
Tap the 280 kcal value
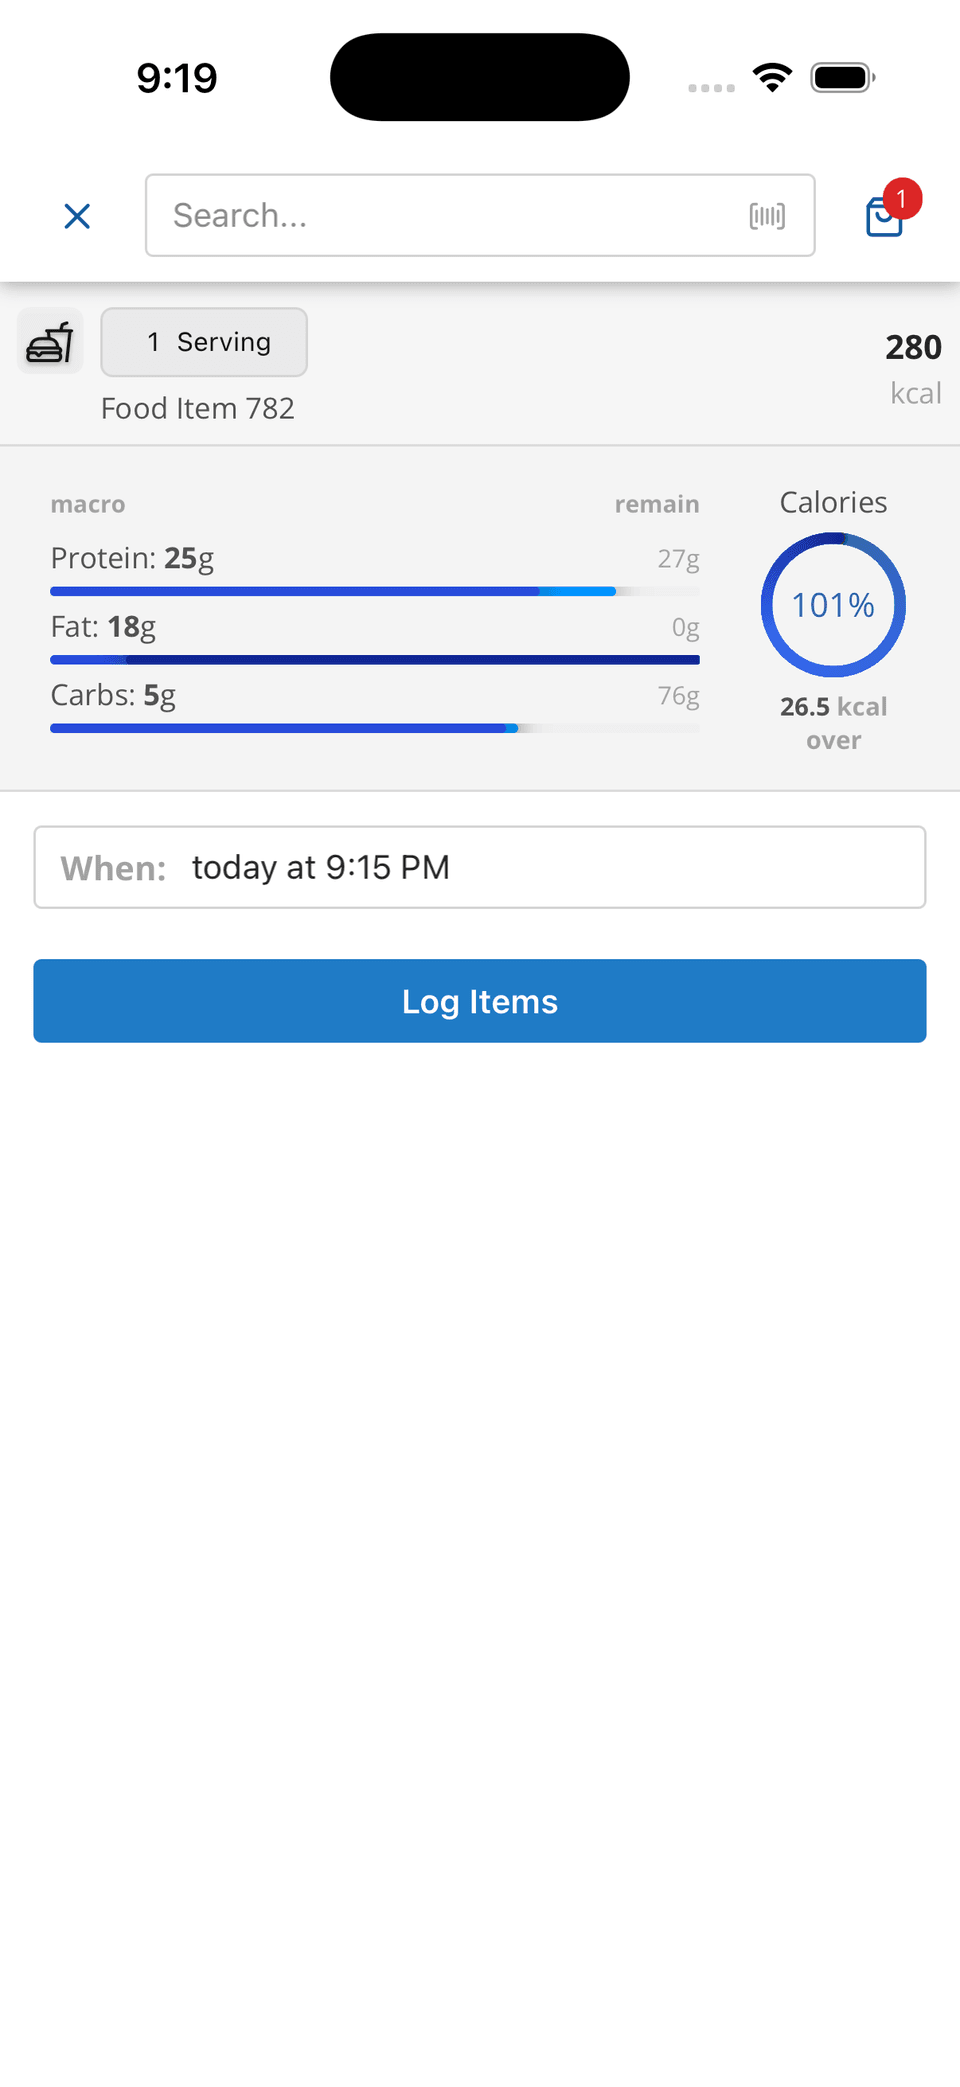pos(913,348)
